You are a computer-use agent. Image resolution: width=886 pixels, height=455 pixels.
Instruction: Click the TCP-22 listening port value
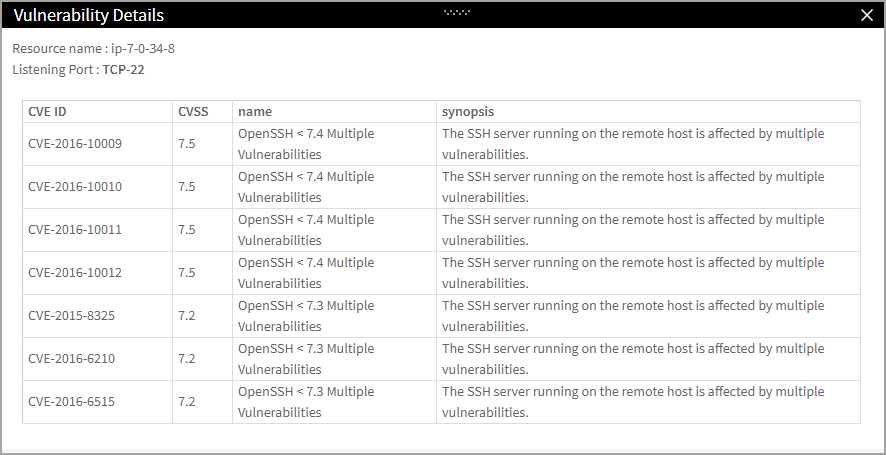point(123,70)
